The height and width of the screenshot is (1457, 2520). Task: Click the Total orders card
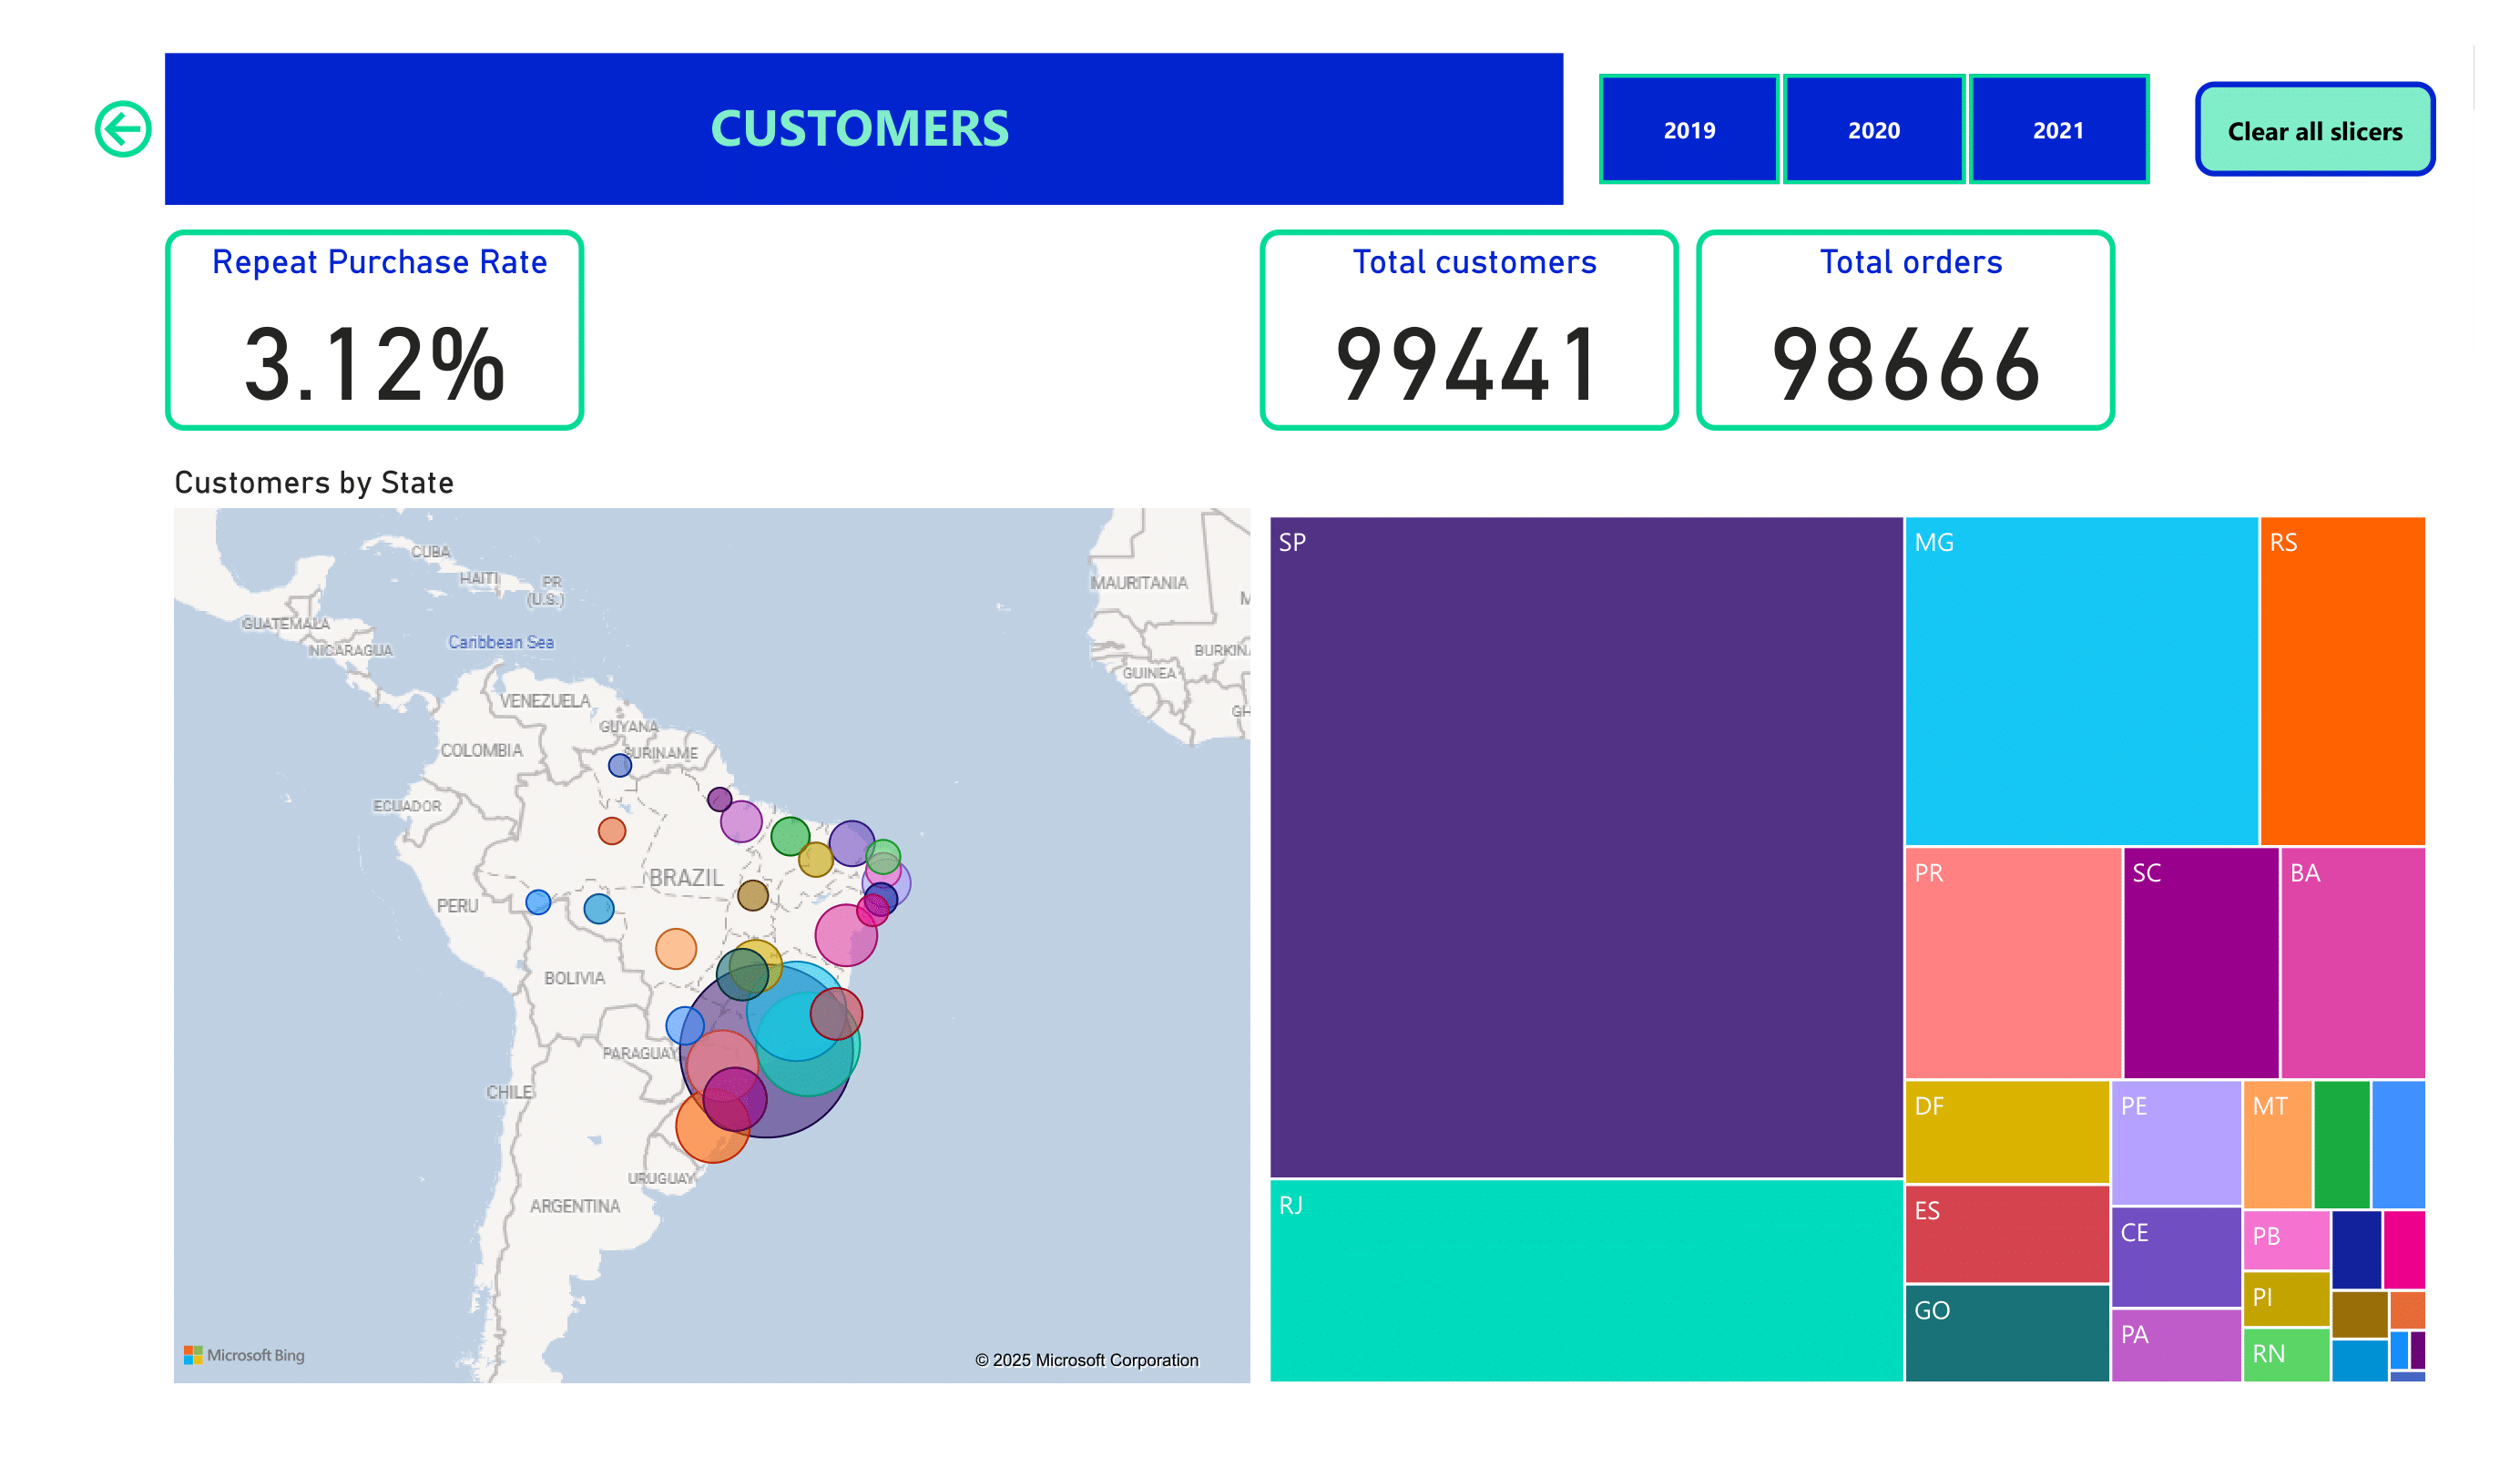tap(1904, 330)
